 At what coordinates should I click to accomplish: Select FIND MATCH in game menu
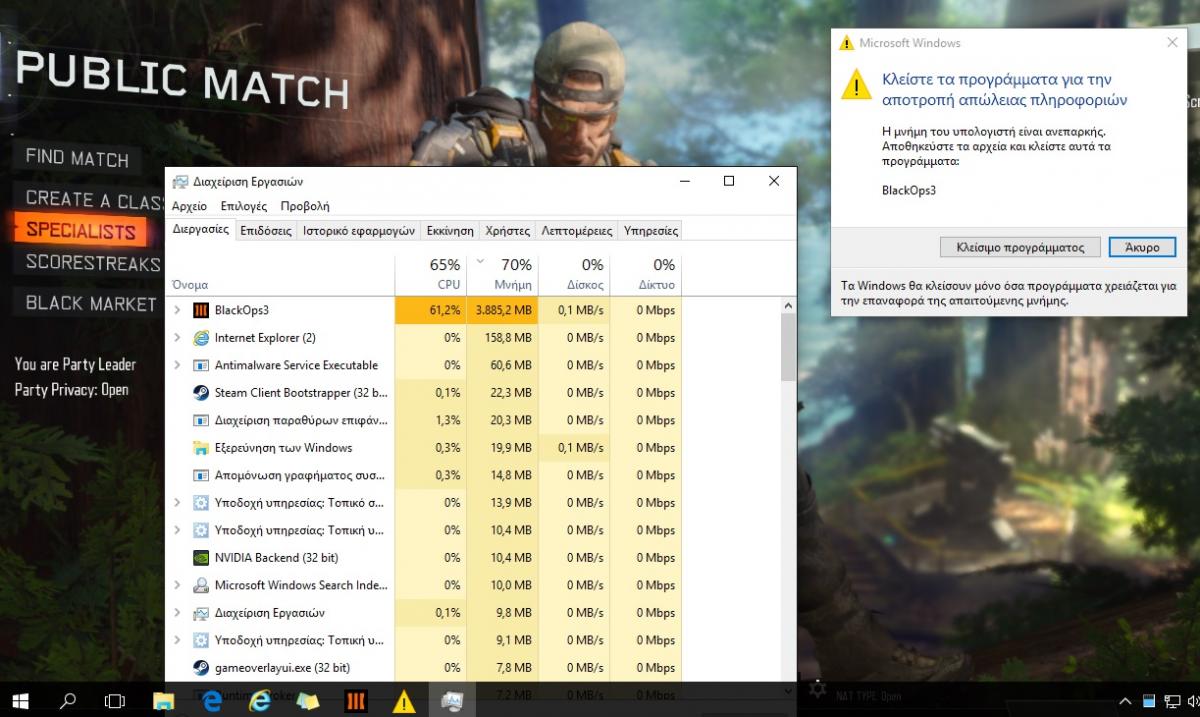coord(77,158)
